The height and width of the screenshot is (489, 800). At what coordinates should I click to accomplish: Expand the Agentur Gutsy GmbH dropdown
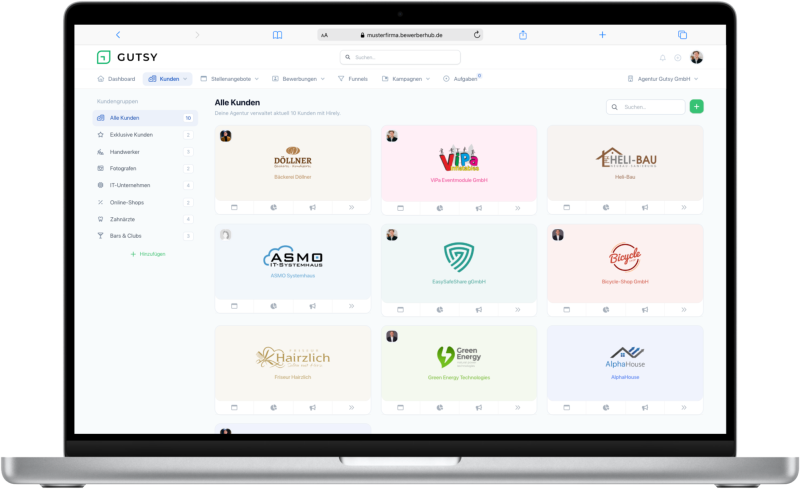point(662,79)
